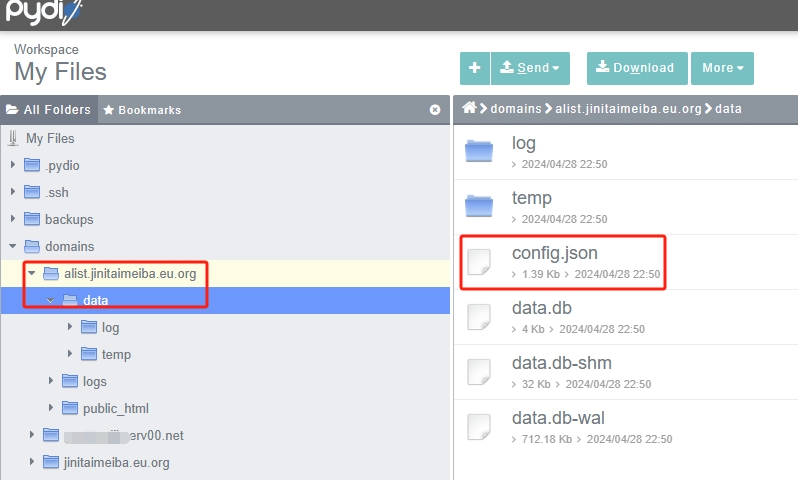
Task: Click the home icon in breadcrumb
Action: point(468,108)
